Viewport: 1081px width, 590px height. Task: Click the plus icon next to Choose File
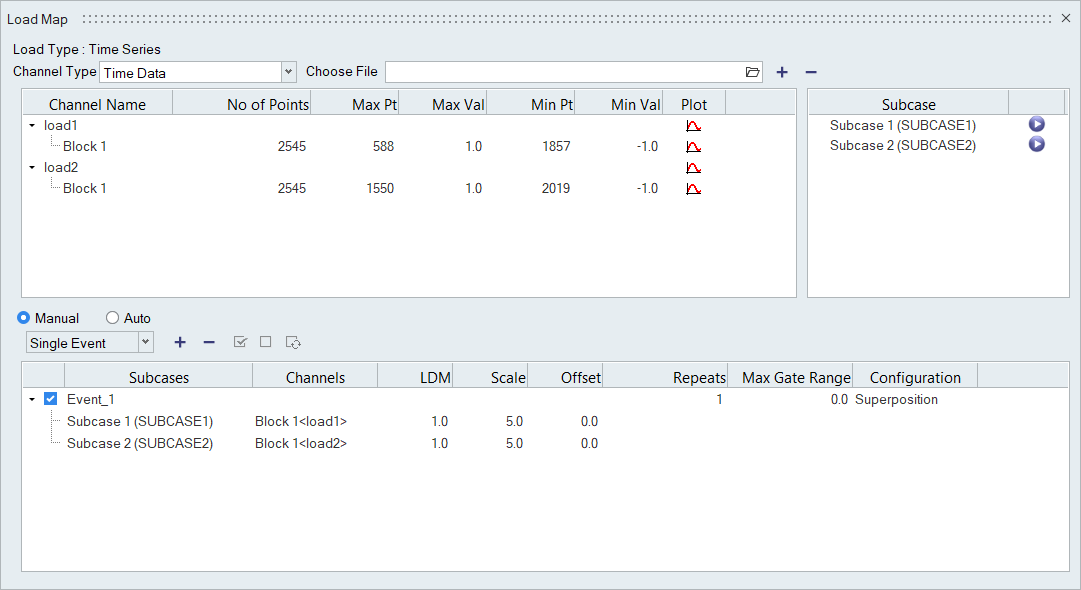click(x=782, y=72)
